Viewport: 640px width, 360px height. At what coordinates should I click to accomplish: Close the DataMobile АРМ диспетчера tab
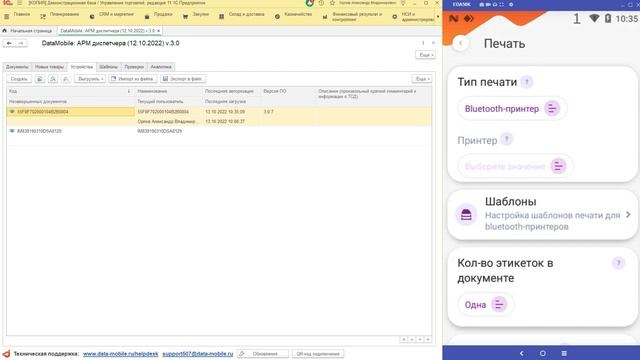point(158,31)
